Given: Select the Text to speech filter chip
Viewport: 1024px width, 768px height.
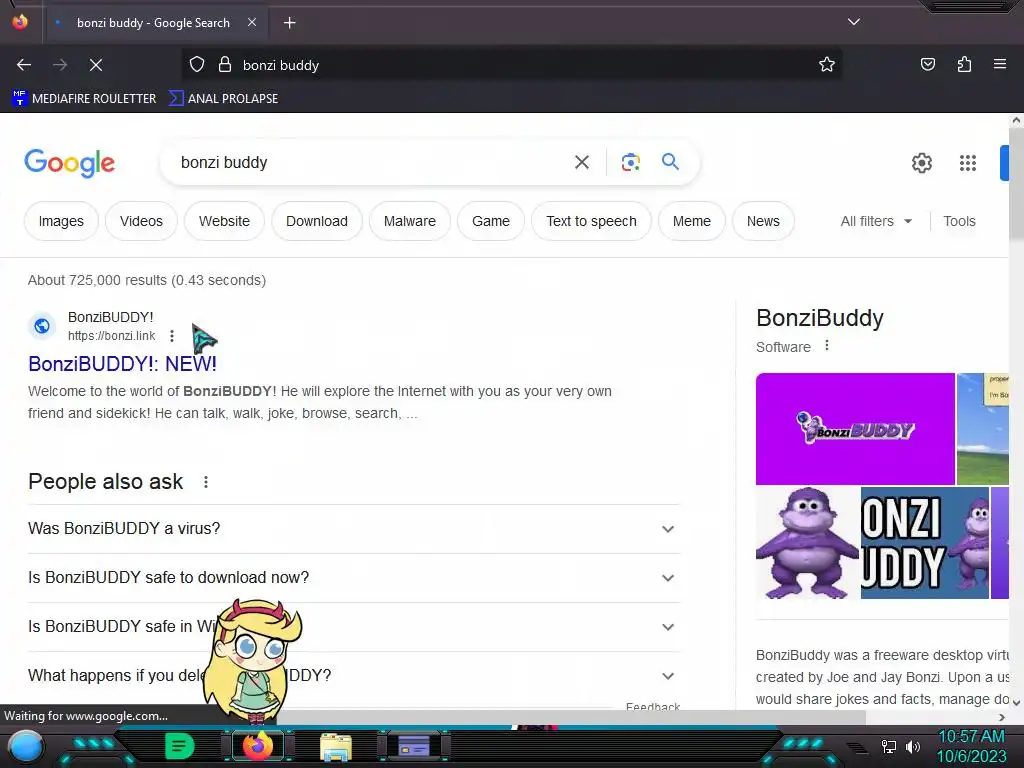Looking at the screenshot, I should [x=591, y=221].
